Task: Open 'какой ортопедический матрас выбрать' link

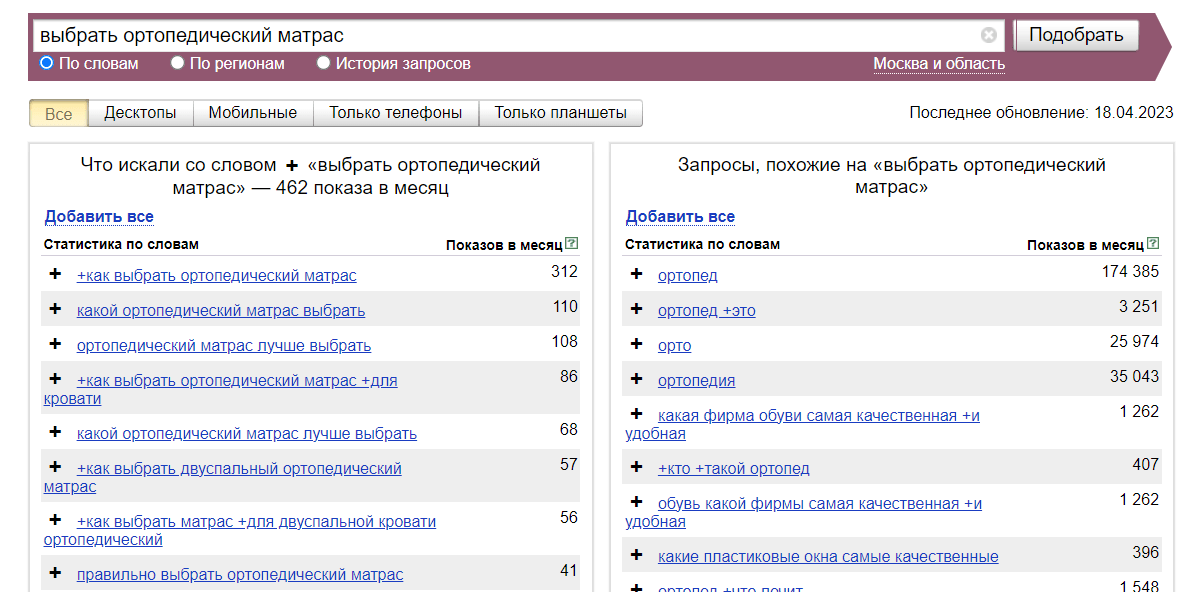Action: point(221,310)
